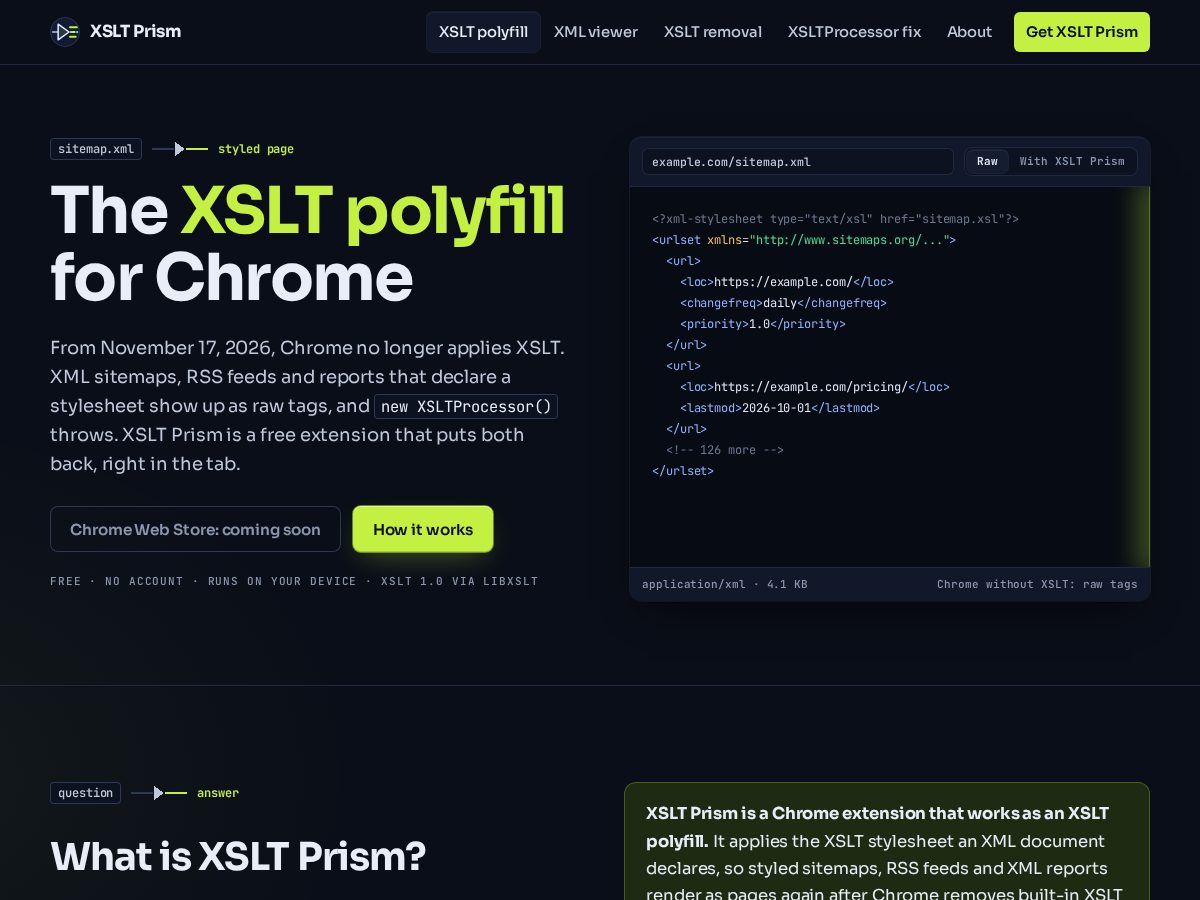Click the closing urlset tag line
Image resolution: width=1200 pixels, height=900 pixels.
point(683,471)
